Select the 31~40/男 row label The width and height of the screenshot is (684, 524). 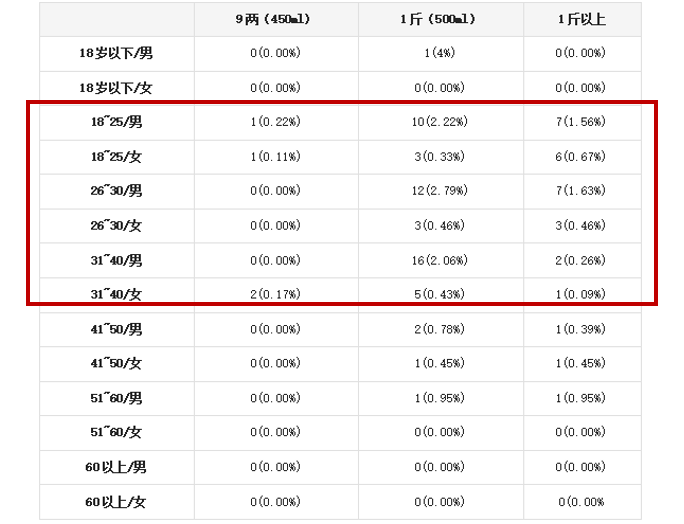[116, 260]
